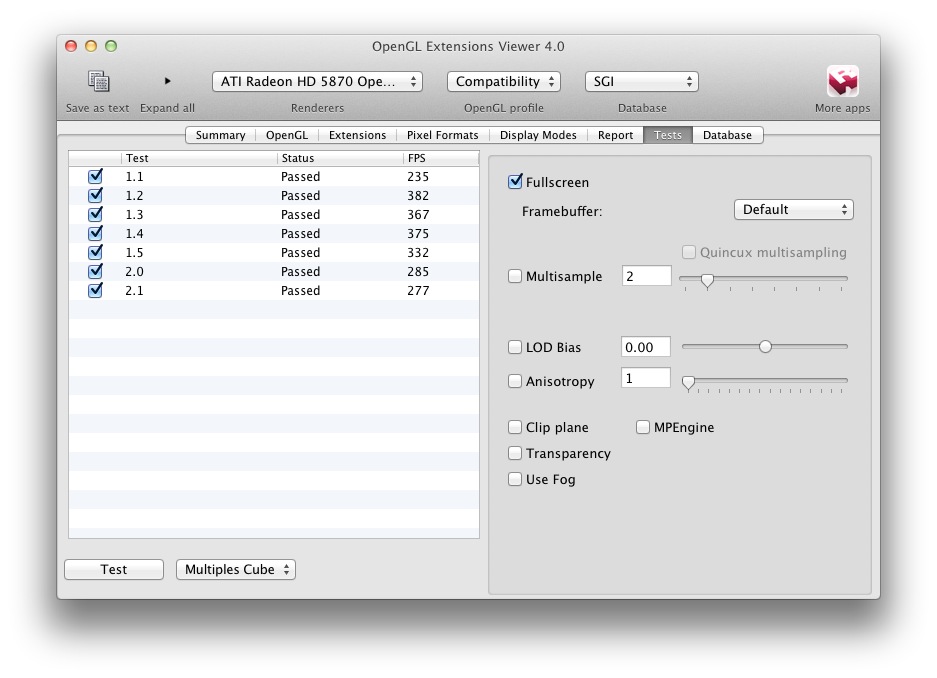The width and height of the screenshot is (937, 678).
Task: Open the Multiples Cube dropdown
Action: tap(236, 569)
